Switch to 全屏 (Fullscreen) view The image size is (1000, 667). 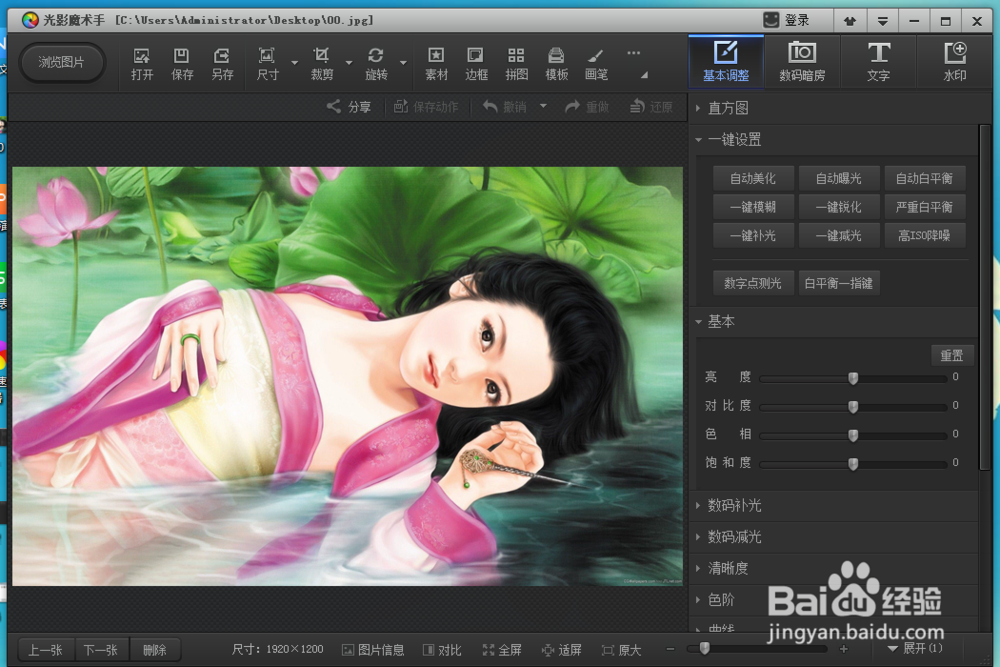502,650
